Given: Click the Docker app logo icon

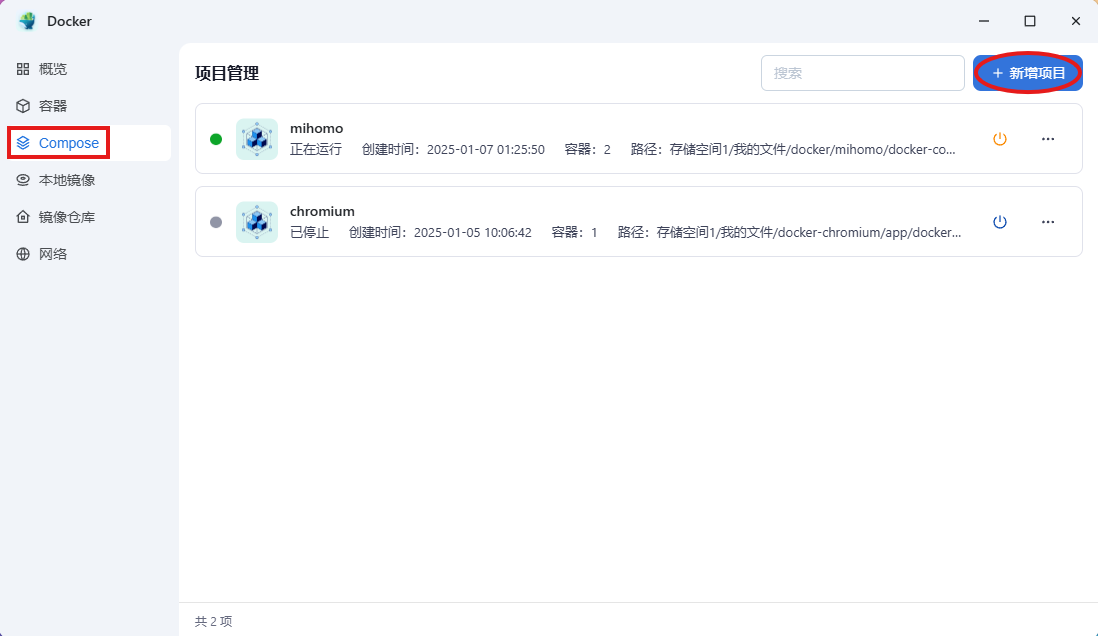Looking at the screenshot, I should point(27,21).
